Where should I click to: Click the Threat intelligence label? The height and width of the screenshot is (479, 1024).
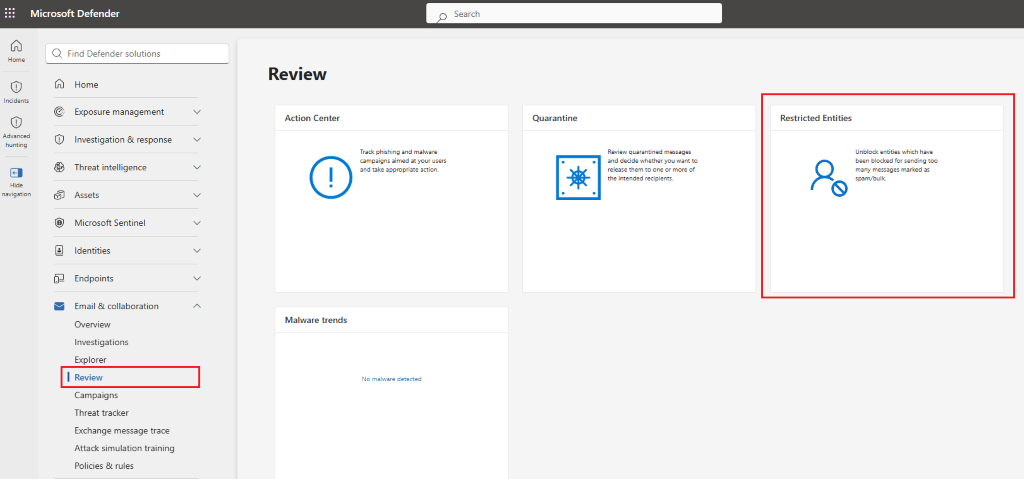click(110, 167)
